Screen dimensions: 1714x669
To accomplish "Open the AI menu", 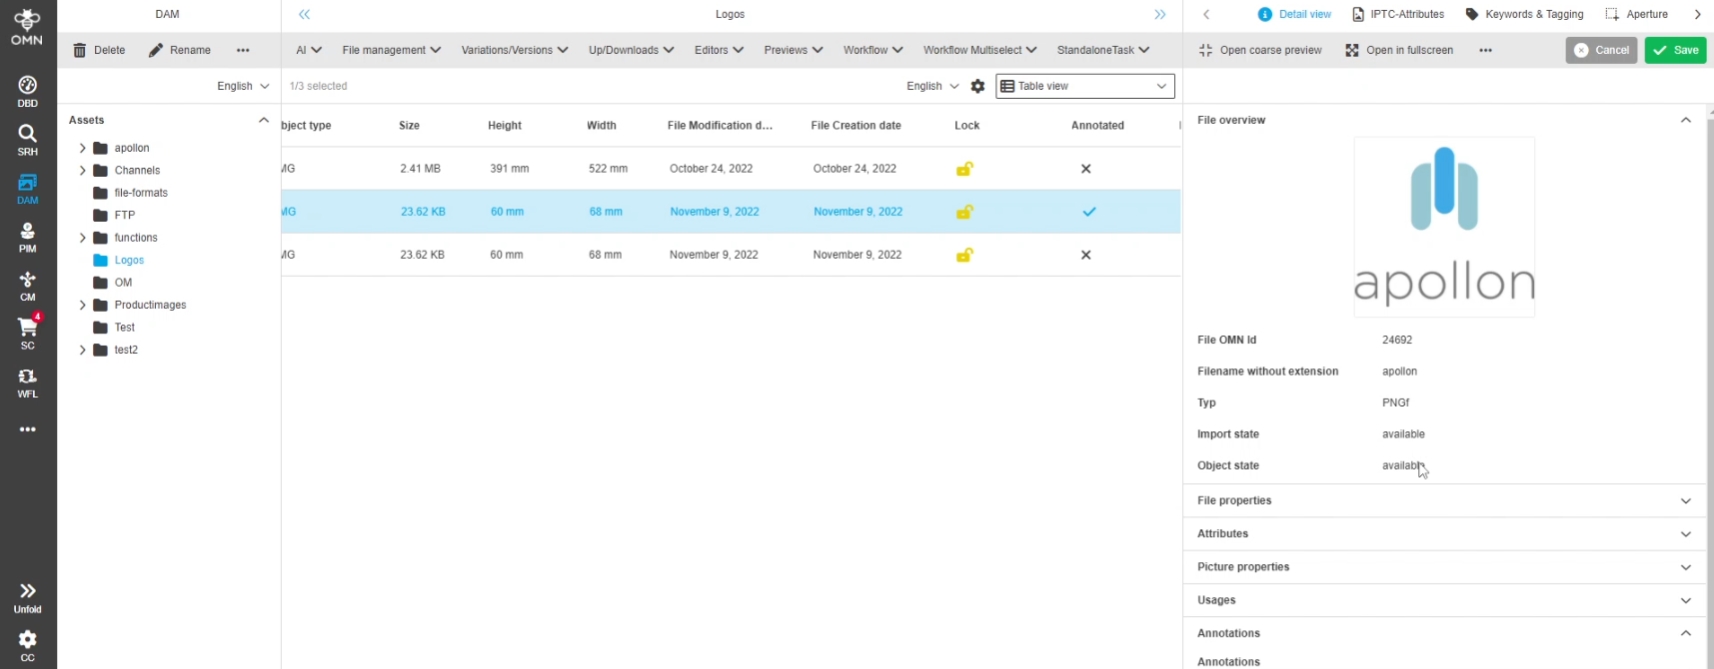I will coord(308,50).
